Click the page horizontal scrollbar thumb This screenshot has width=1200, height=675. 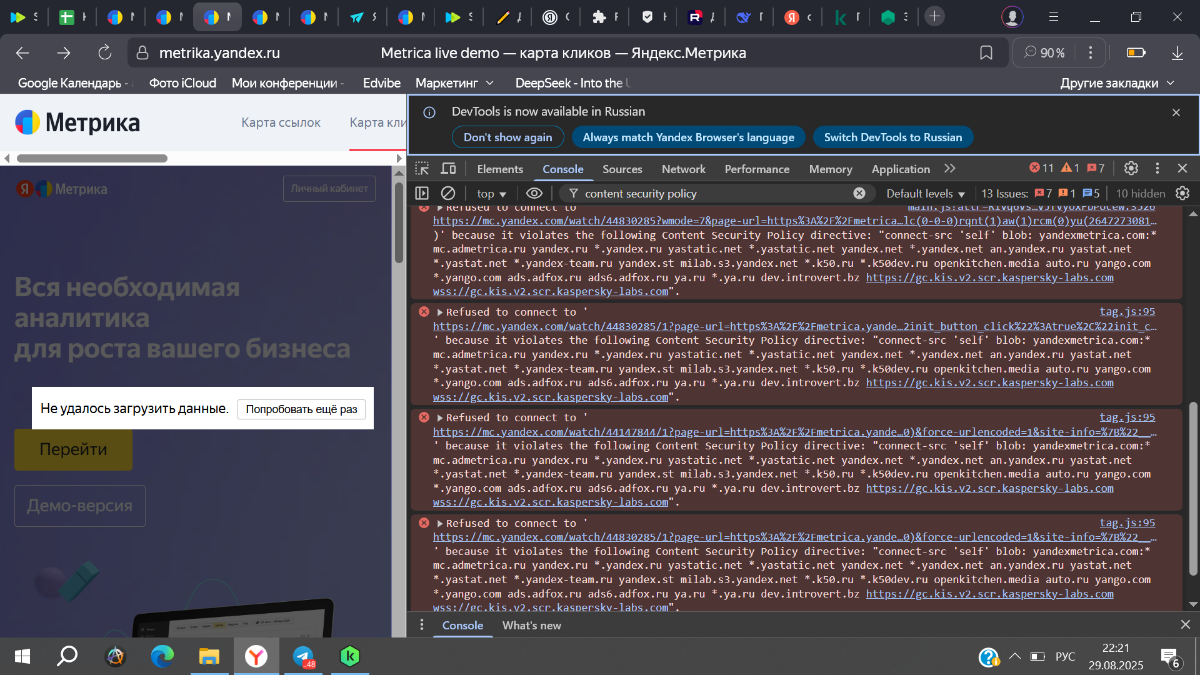[91, 158]
